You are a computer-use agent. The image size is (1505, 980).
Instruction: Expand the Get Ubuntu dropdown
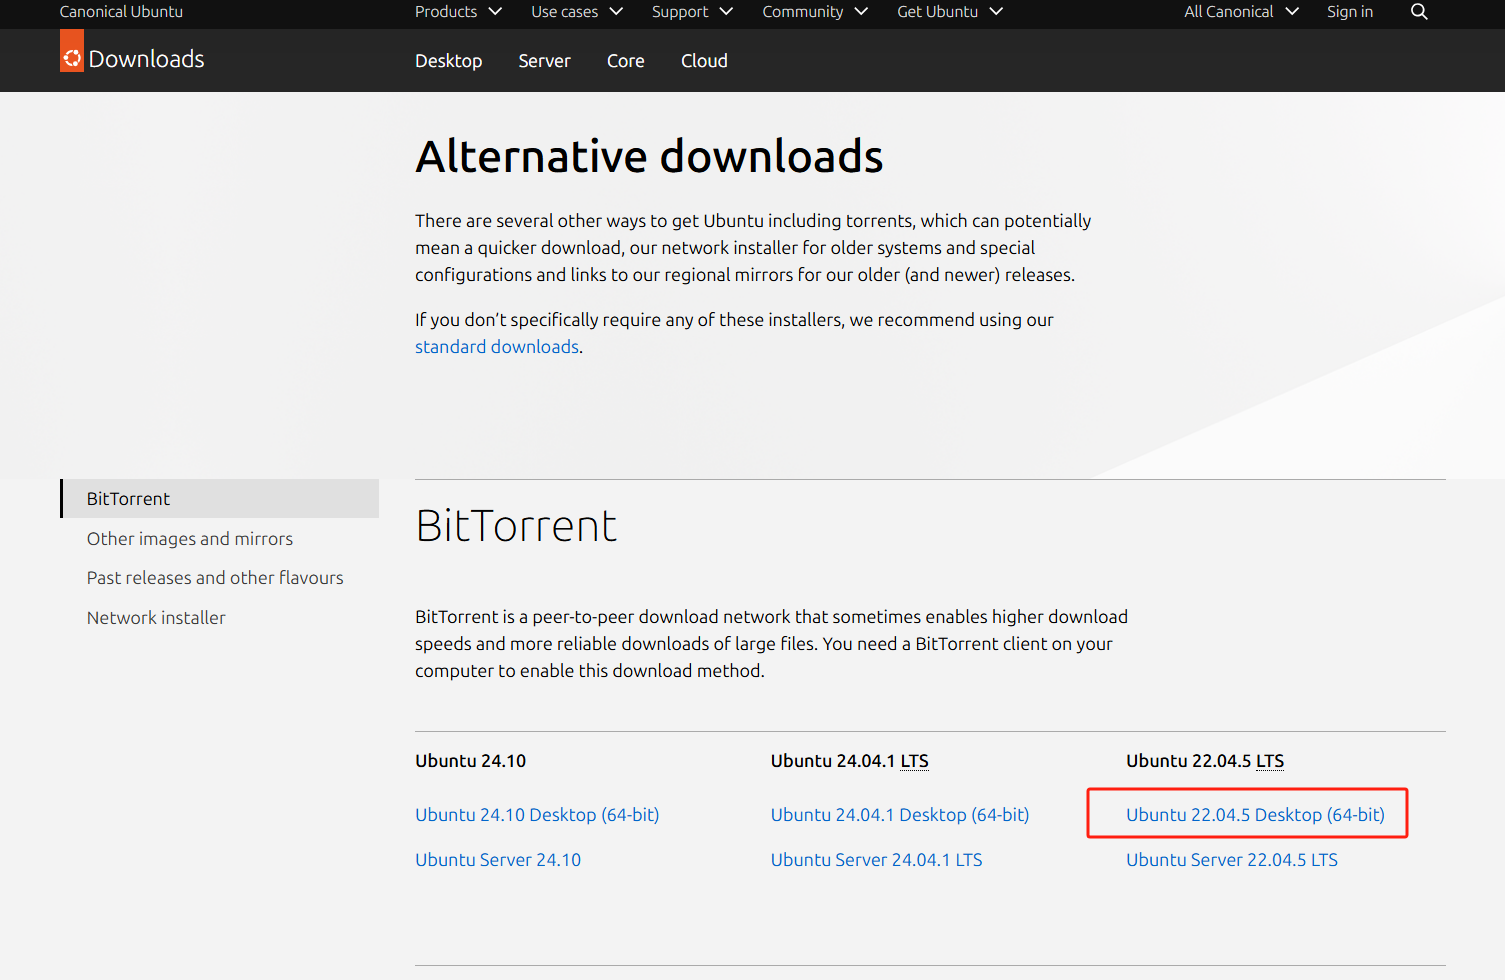(950, 12)
